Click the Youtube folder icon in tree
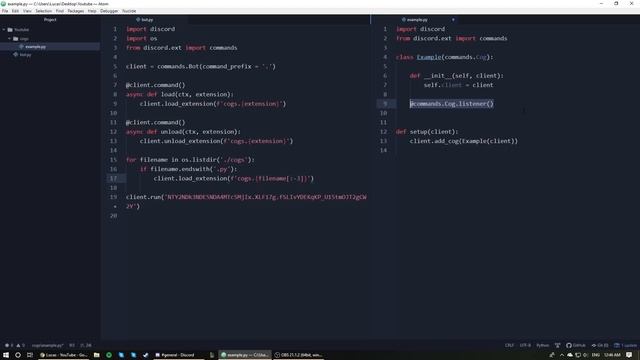 pyautogui.click(x=10, y=30)
